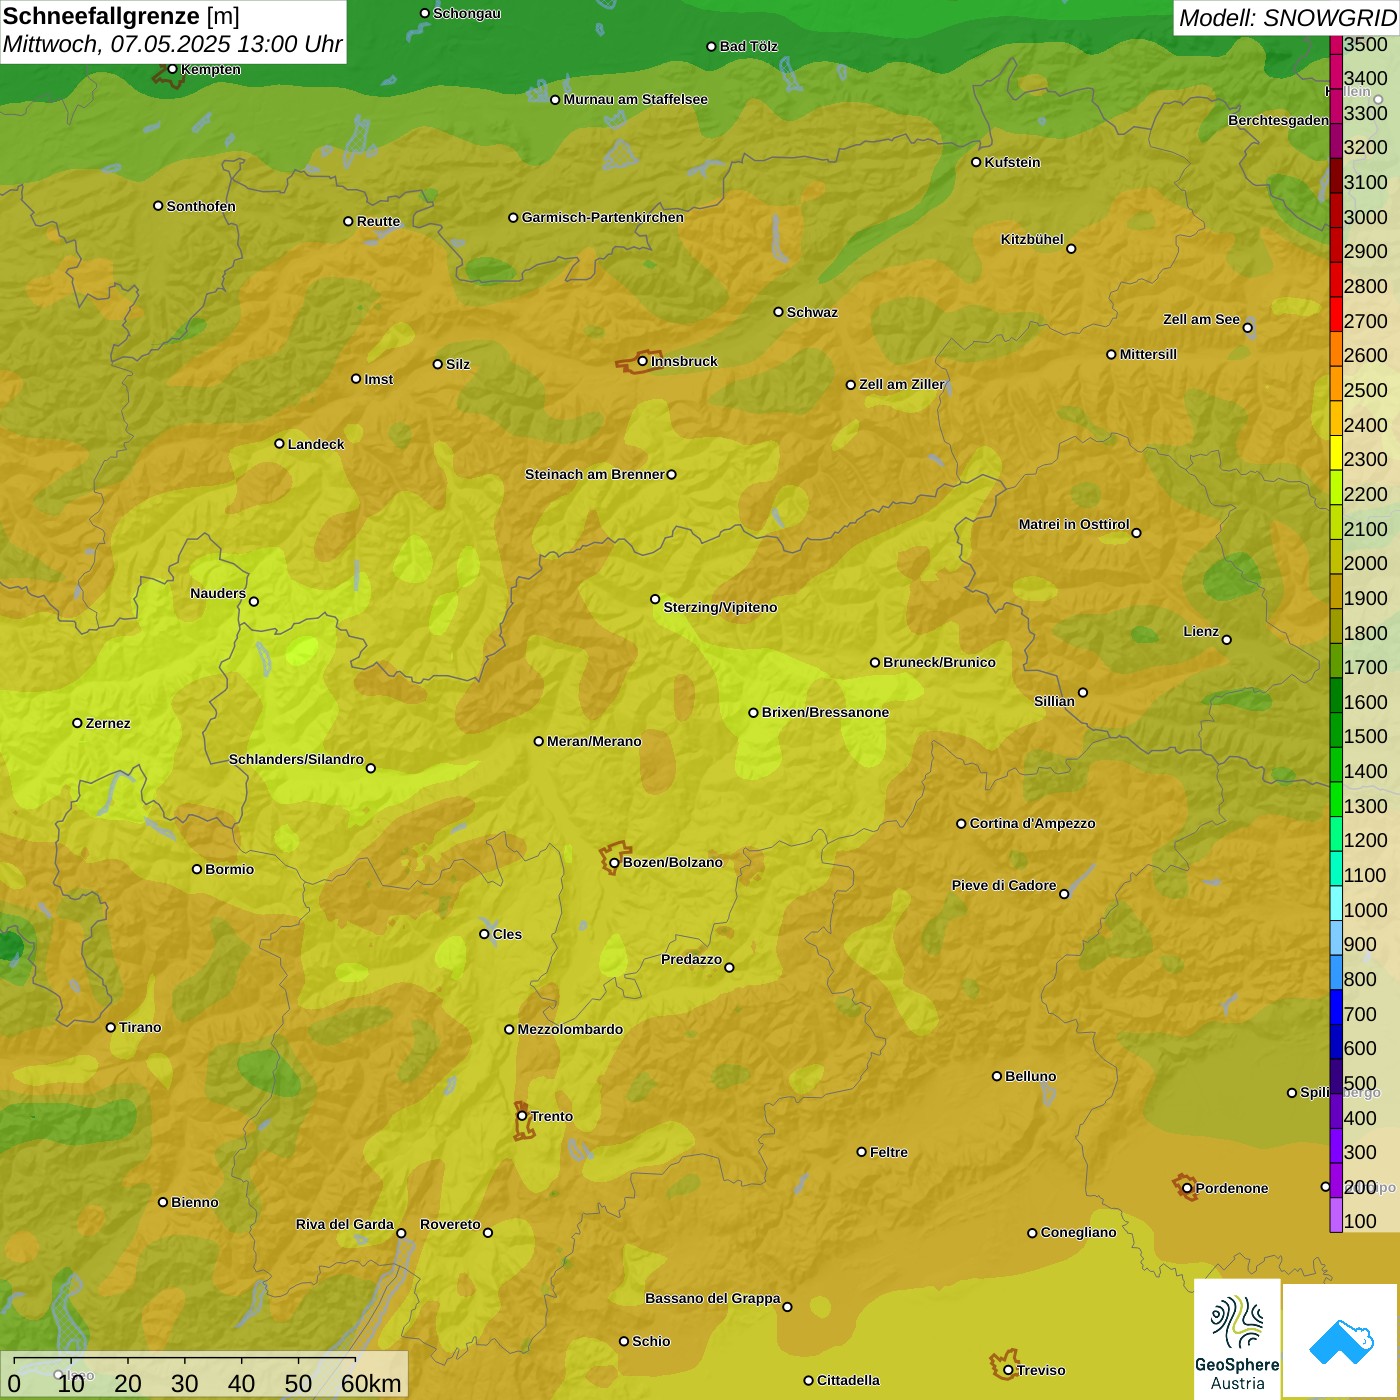The image size is (1400, 1400).
Task: Click the GeoSphere Austria logo
Action: point(1237,1339)
